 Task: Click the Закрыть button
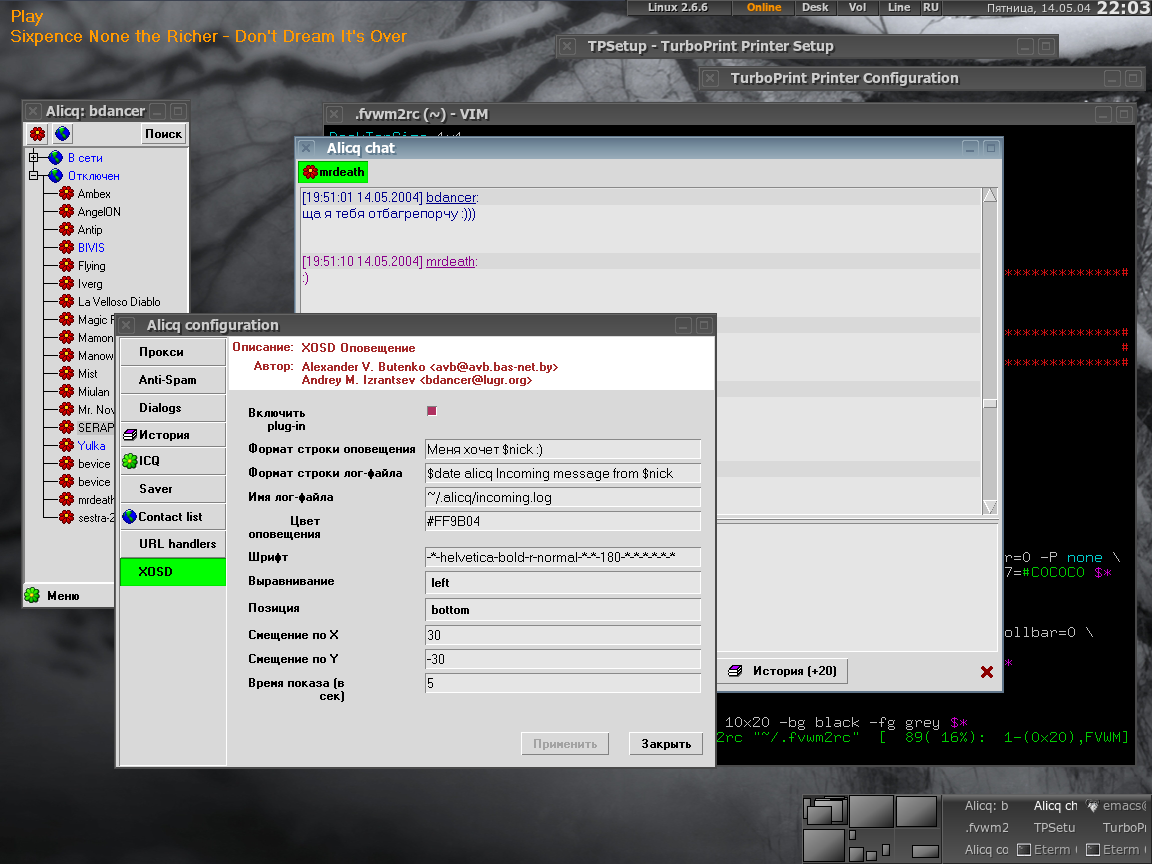click(x=666, y=744)
